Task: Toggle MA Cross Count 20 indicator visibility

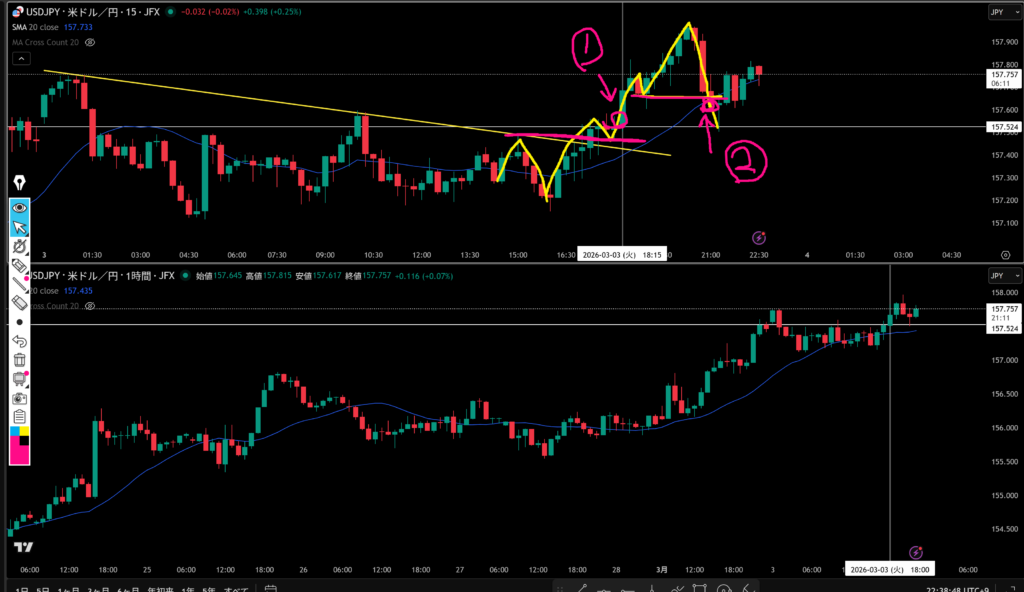Action: click(91, 44)
